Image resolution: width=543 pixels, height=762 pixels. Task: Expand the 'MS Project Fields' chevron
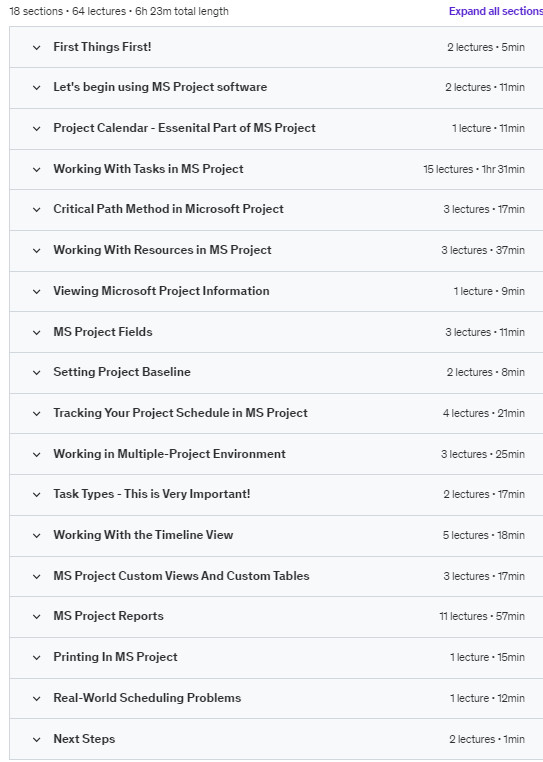[36, 333]
